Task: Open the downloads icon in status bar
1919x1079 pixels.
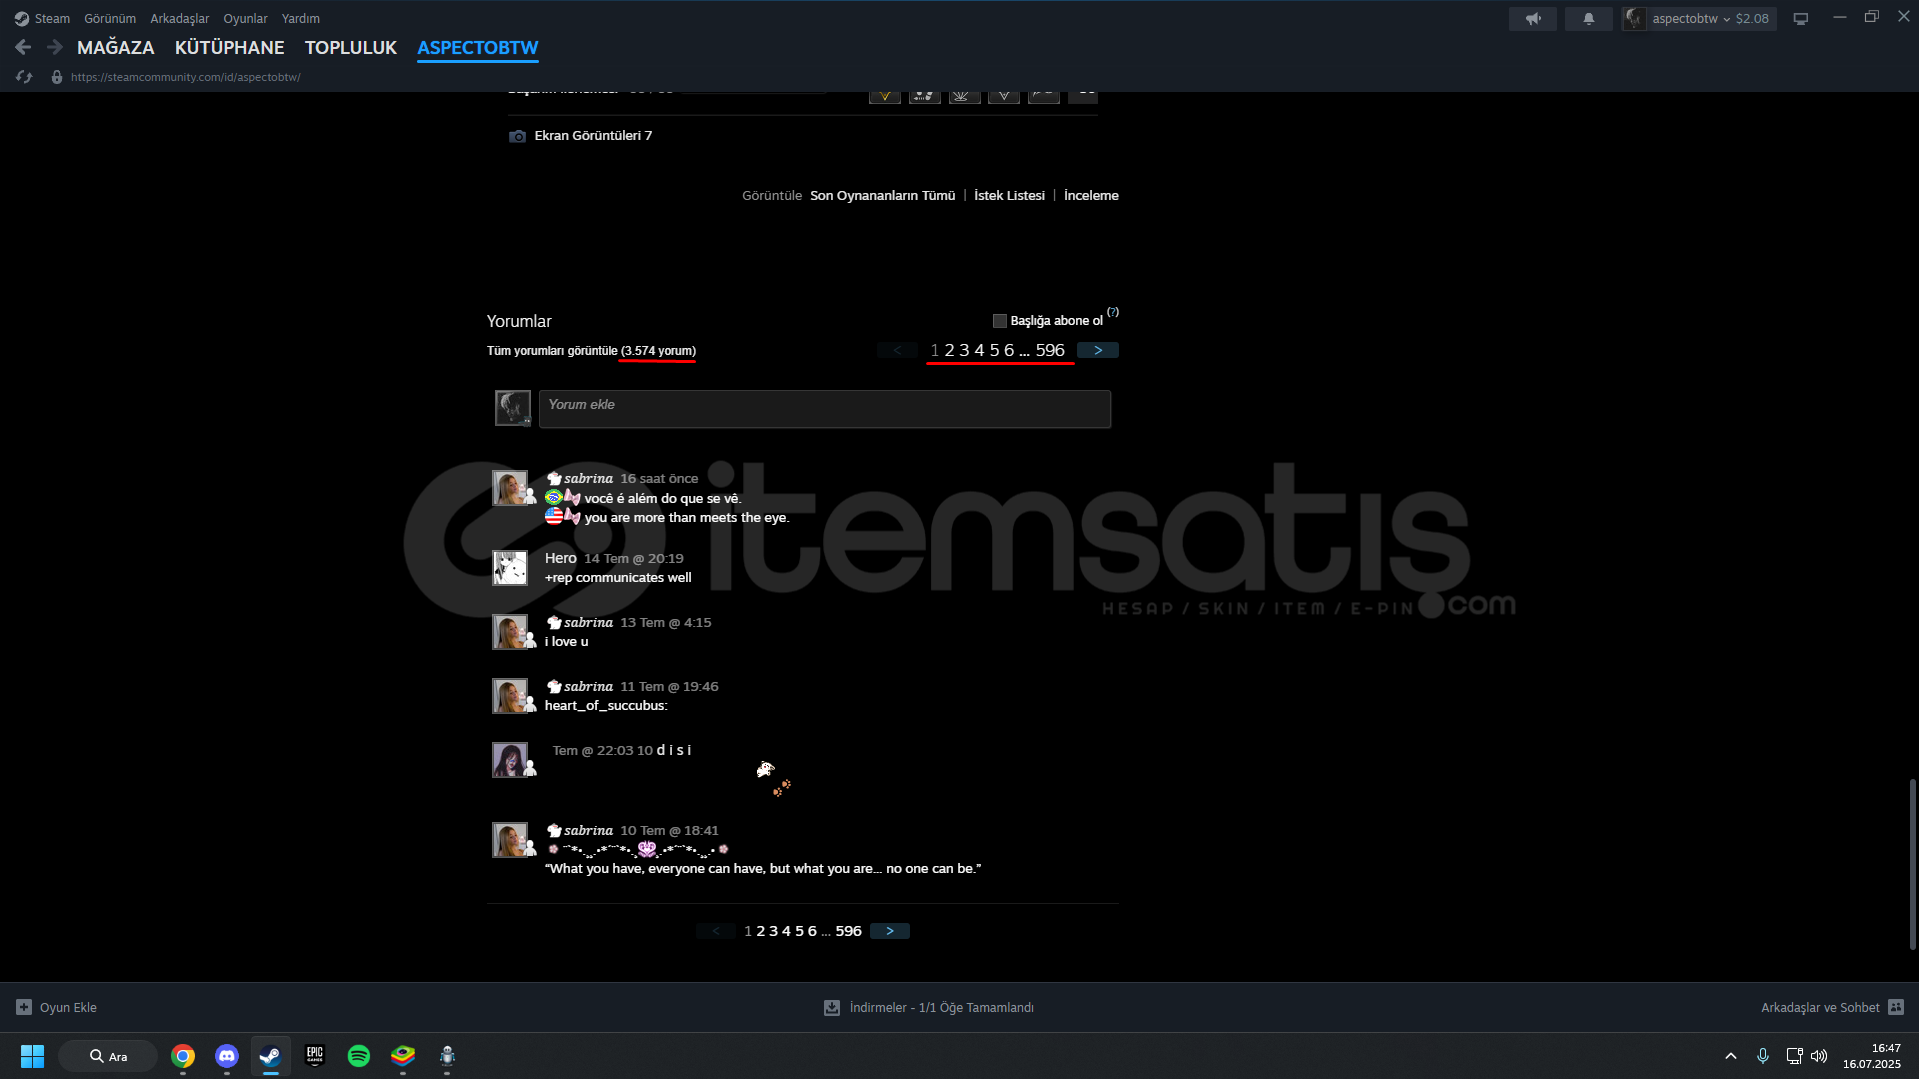Action: 832,1007
